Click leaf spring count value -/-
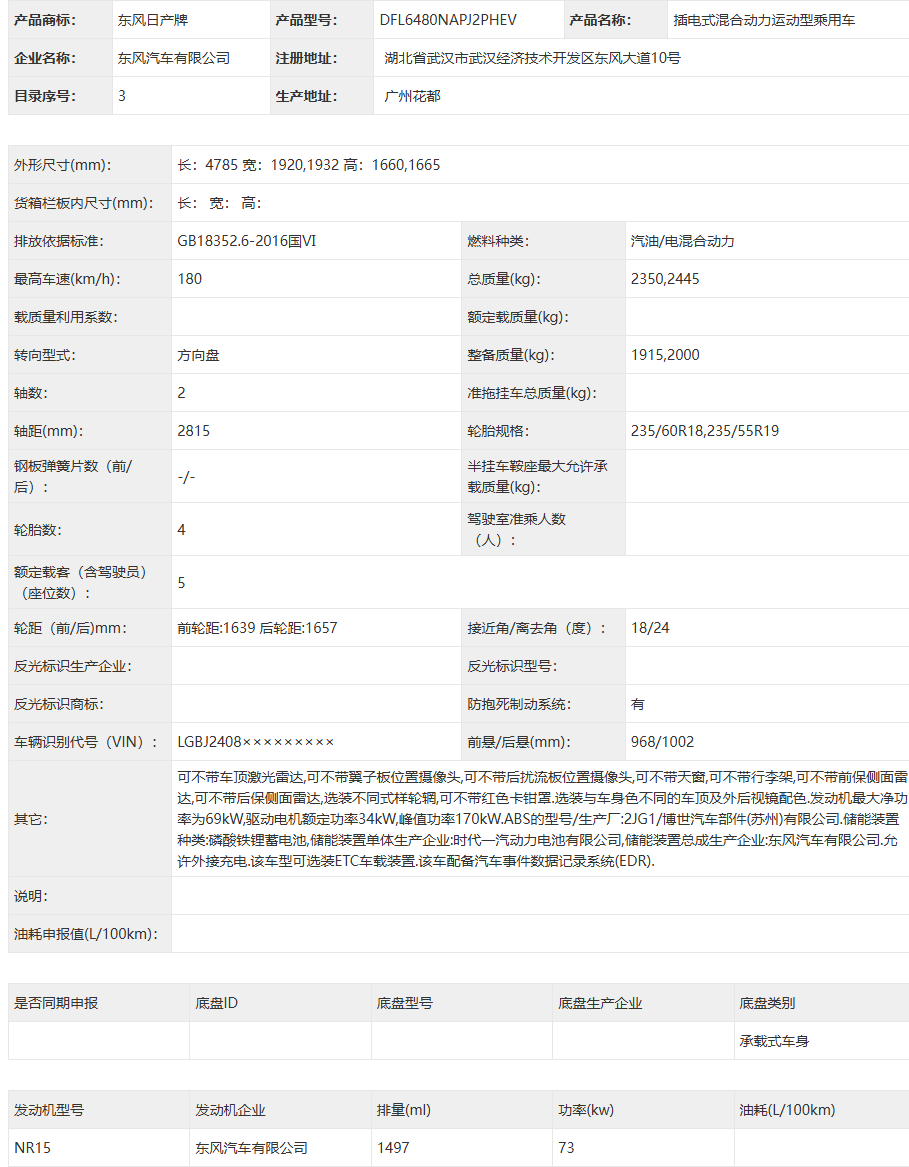This screenshot has height=1167, width=909. [186, 476]
